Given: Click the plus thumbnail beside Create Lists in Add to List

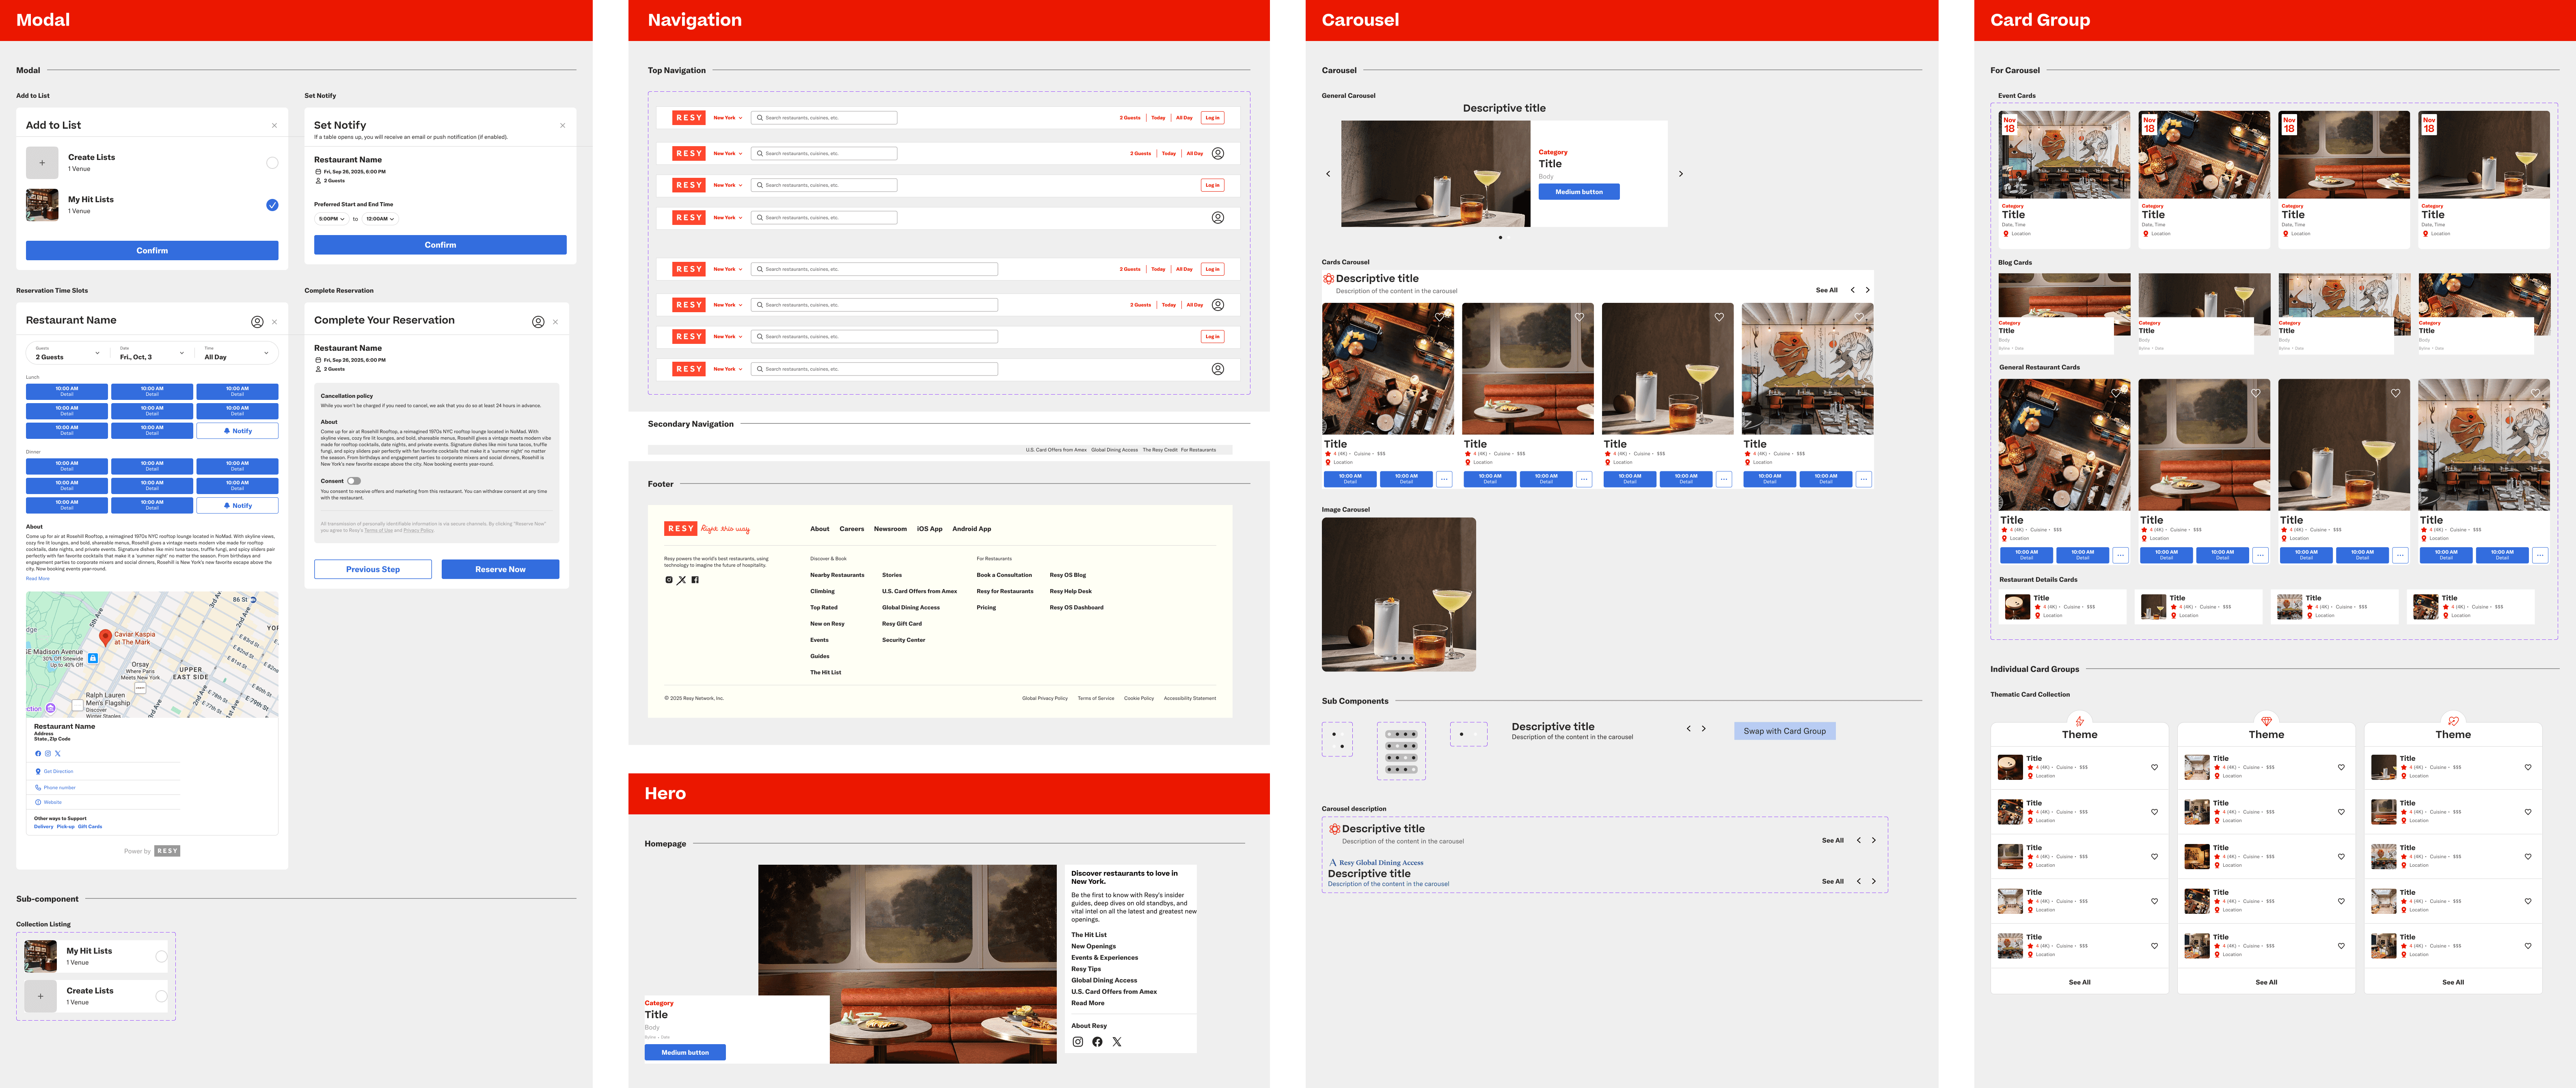Looking at the screenshot, I should (x=42, y=163).
